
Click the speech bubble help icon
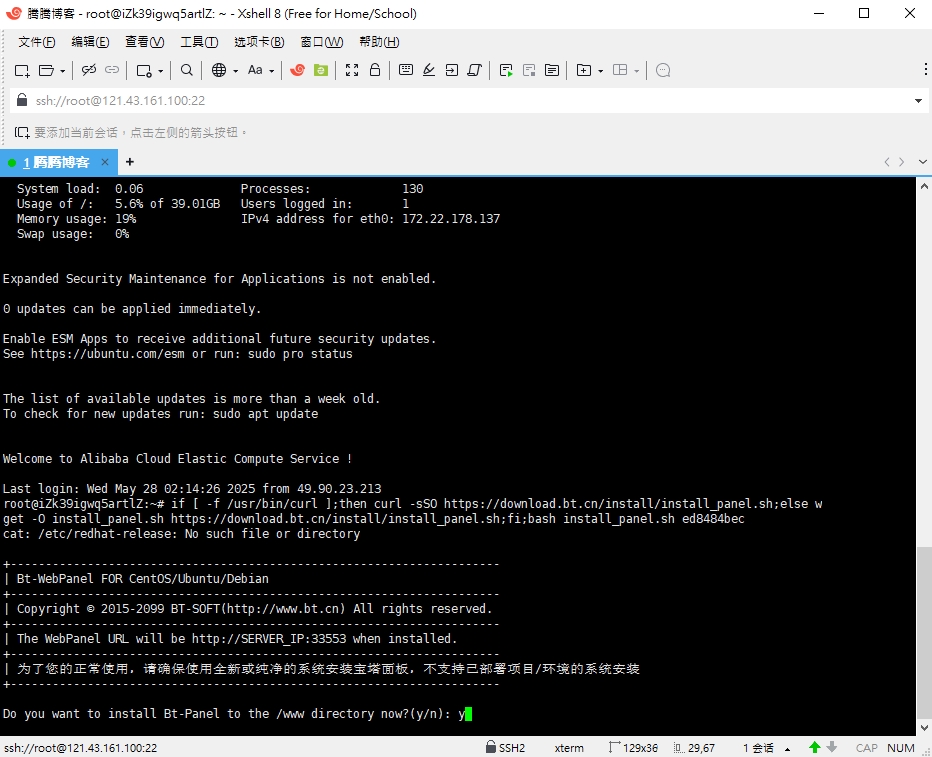coord(663,70)
